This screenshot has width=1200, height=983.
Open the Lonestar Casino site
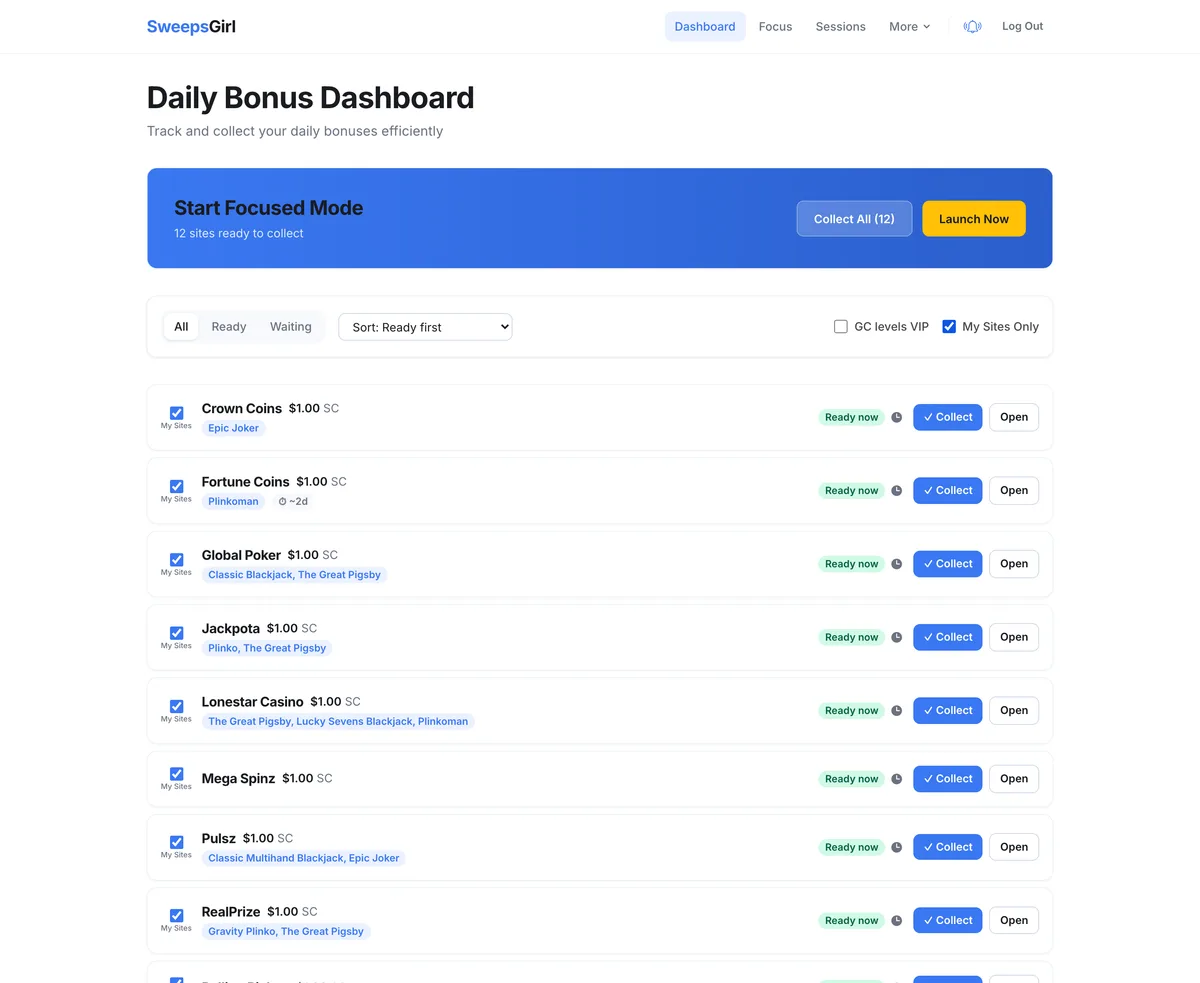tap(1014, 711)
